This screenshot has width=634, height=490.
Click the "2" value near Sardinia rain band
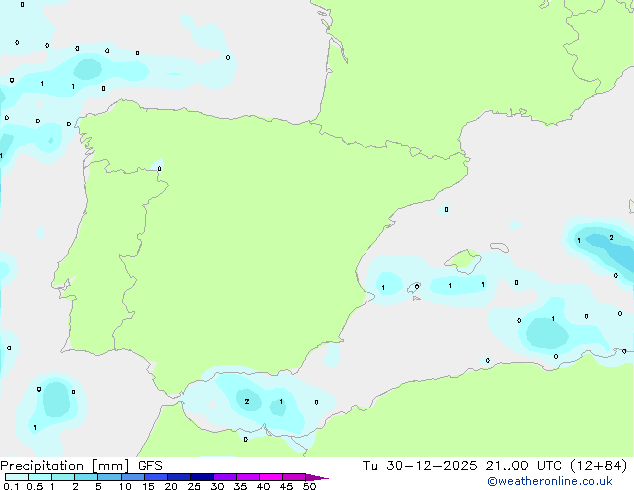click(x=611, y=238)
